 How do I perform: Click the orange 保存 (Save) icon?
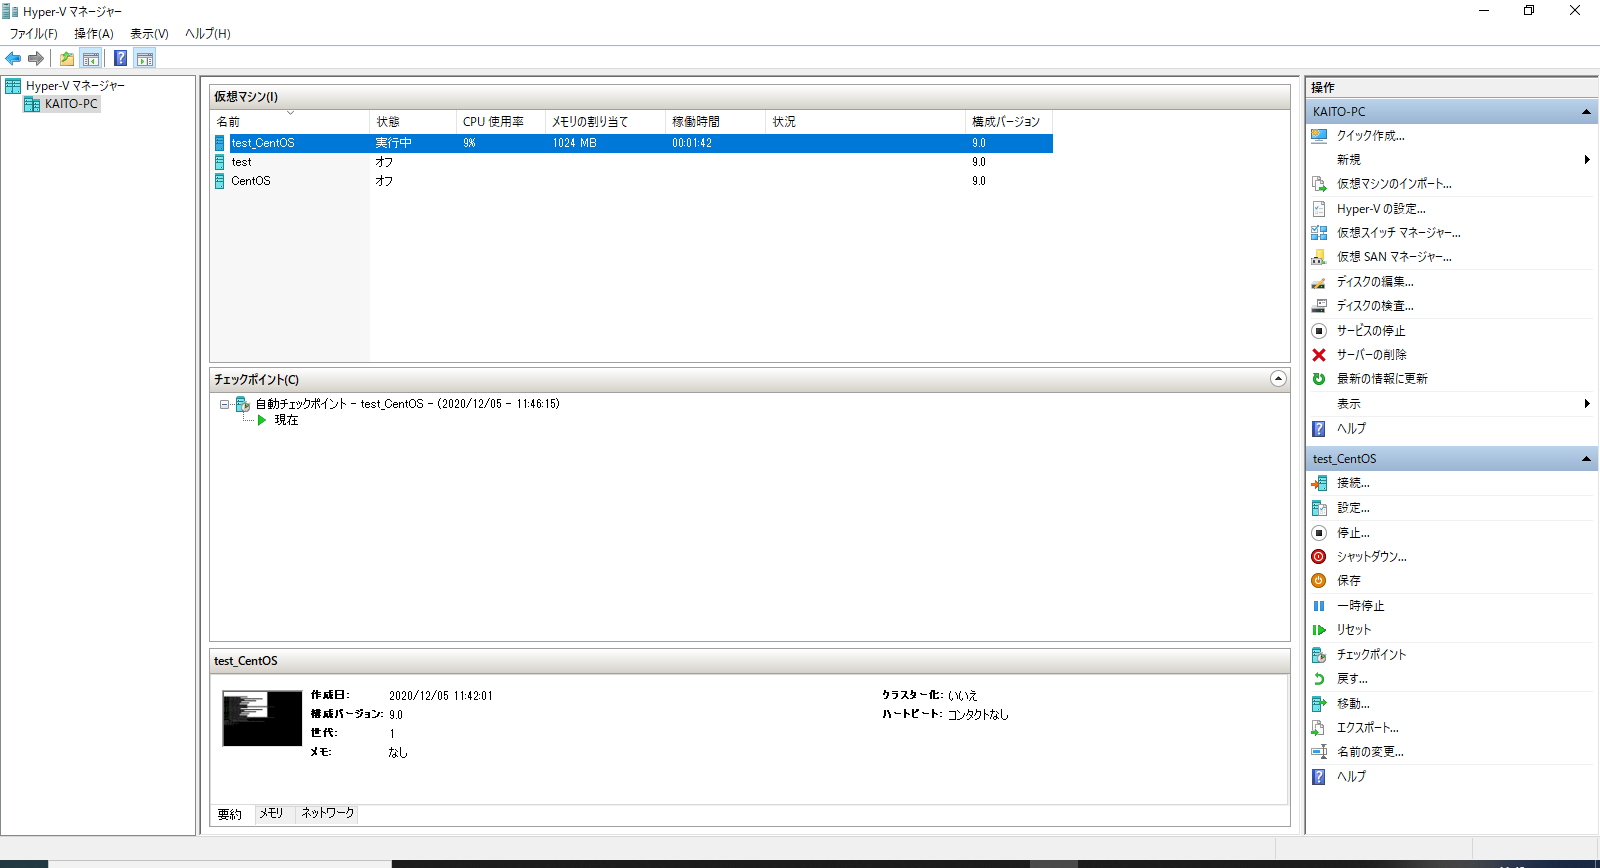pos(1319,581)
